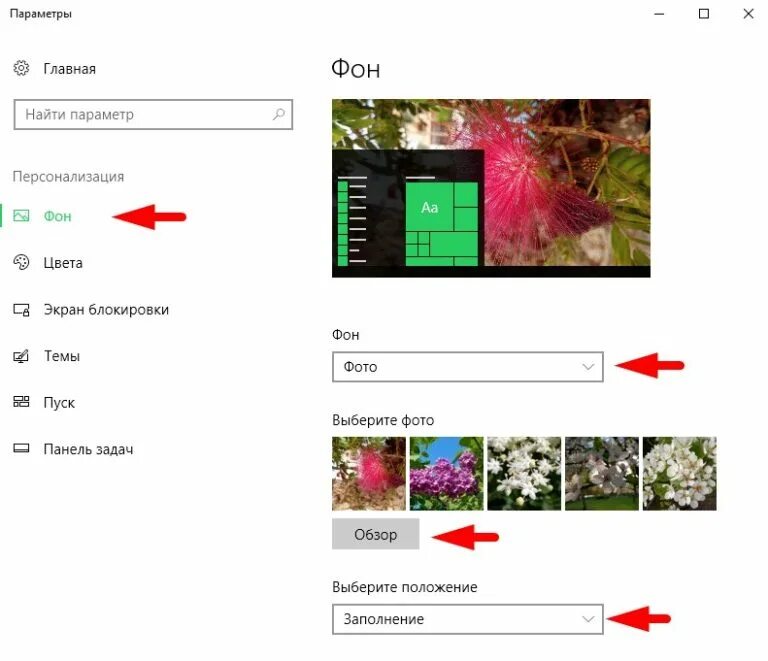This screenshot has height=661, width=768.
Task: Select the fourth dark pale blossoms thumbnail
Action: [x=602, y=474]
